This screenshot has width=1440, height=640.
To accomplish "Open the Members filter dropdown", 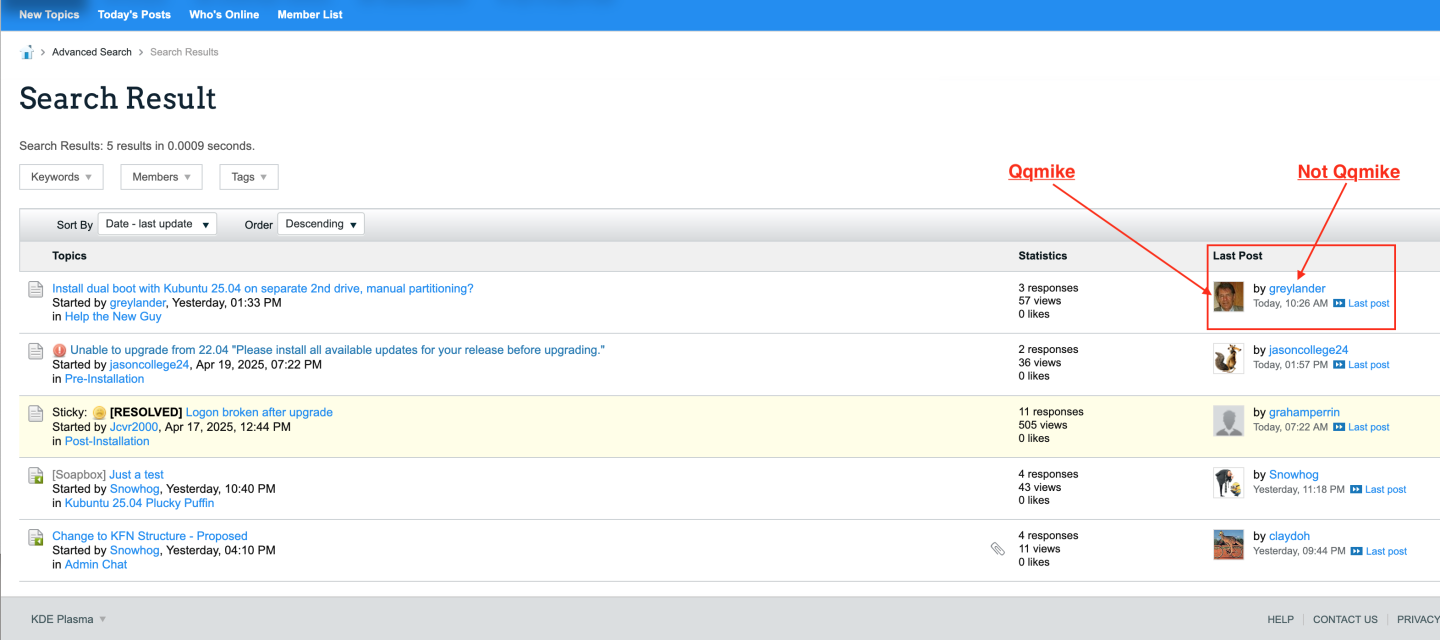I will pos(161,177).
